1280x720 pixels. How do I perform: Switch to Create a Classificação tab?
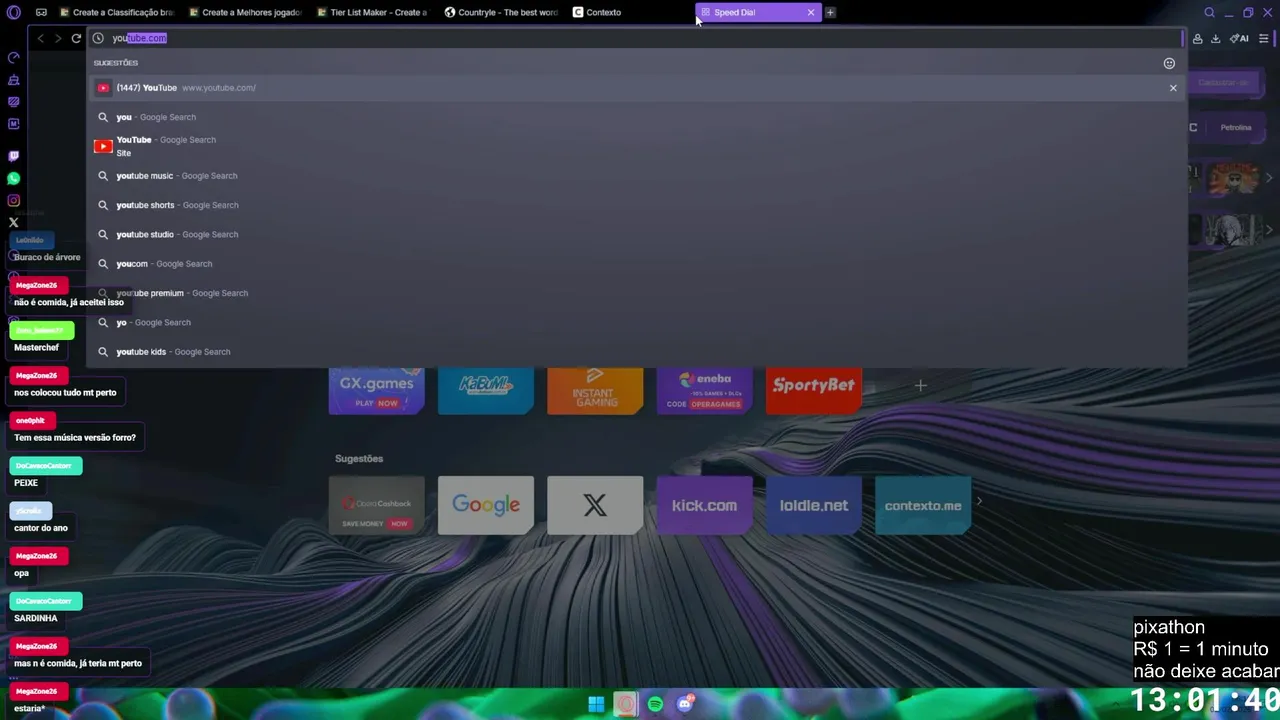pos(117,12)
